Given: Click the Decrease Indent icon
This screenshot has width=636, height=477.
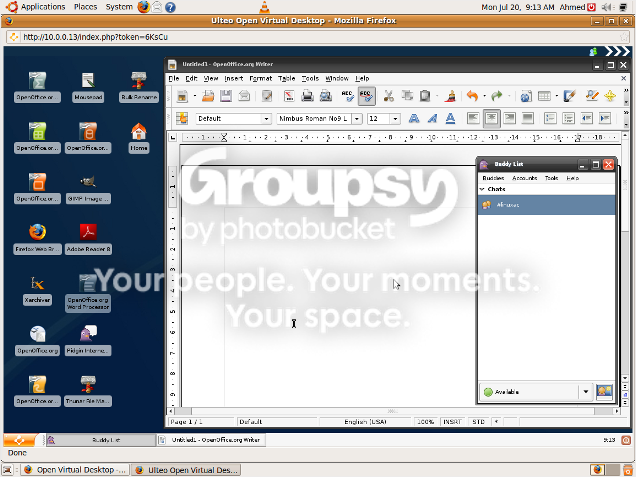Looking at the screenshot, I should pyautogui.click(x=587, y=118).
